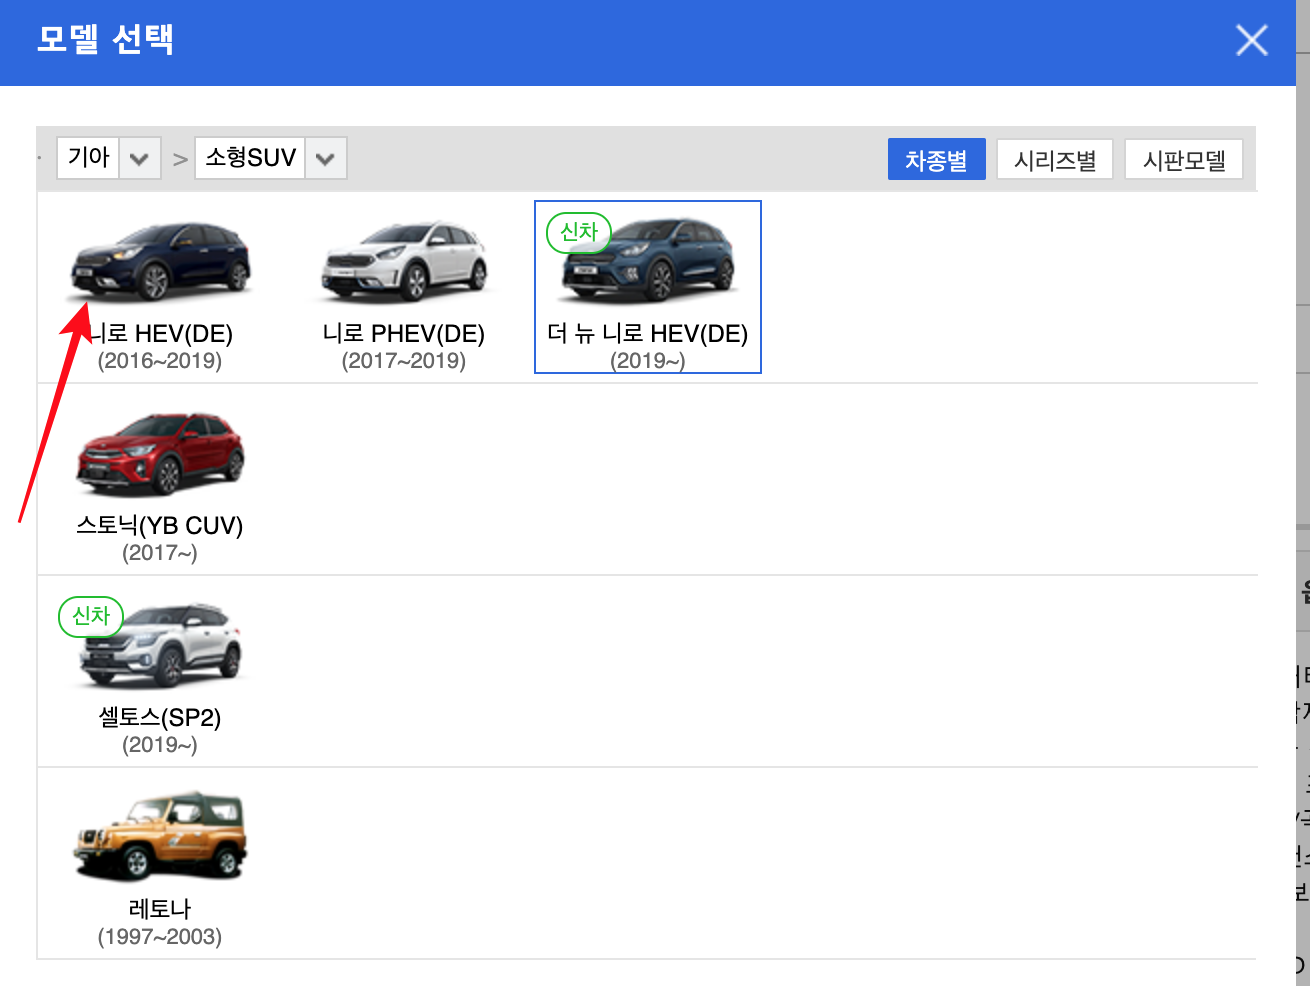Click the 니로 PHEV(DE) model name
The height and width of the screenshot is (986, 1310).
point(404,334)
